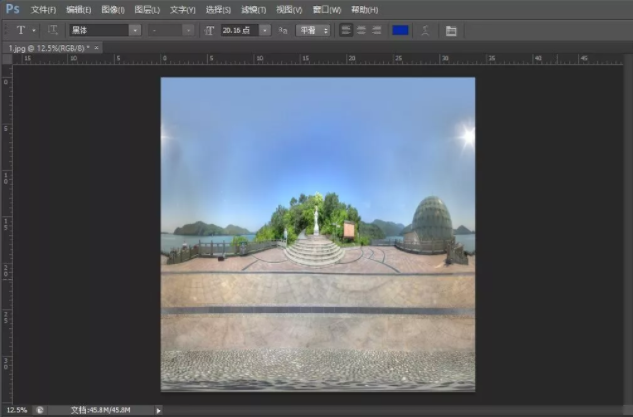Expand the tool preset picker arrow

click(x=34, y=30)
